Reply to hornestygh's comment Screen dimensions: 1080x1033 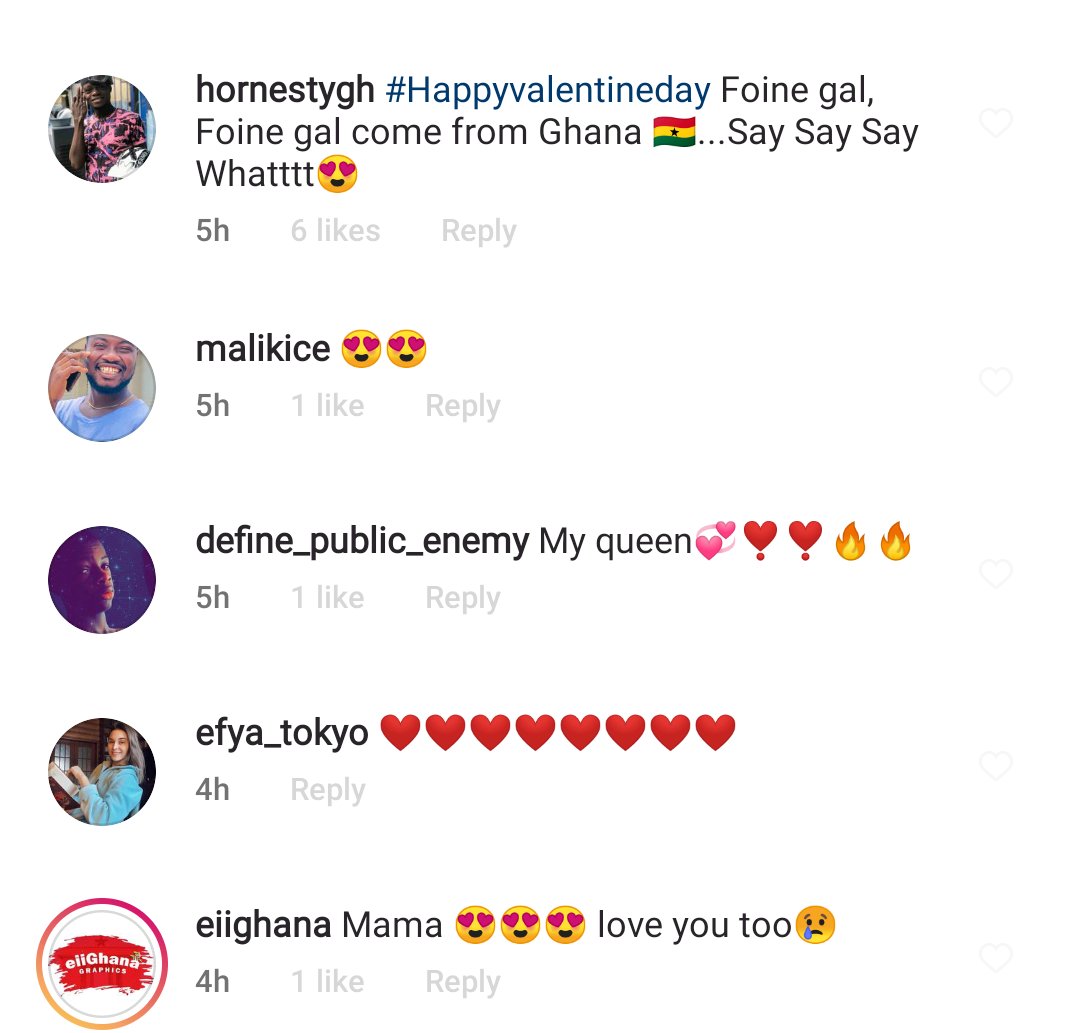[x=479, y=231]
